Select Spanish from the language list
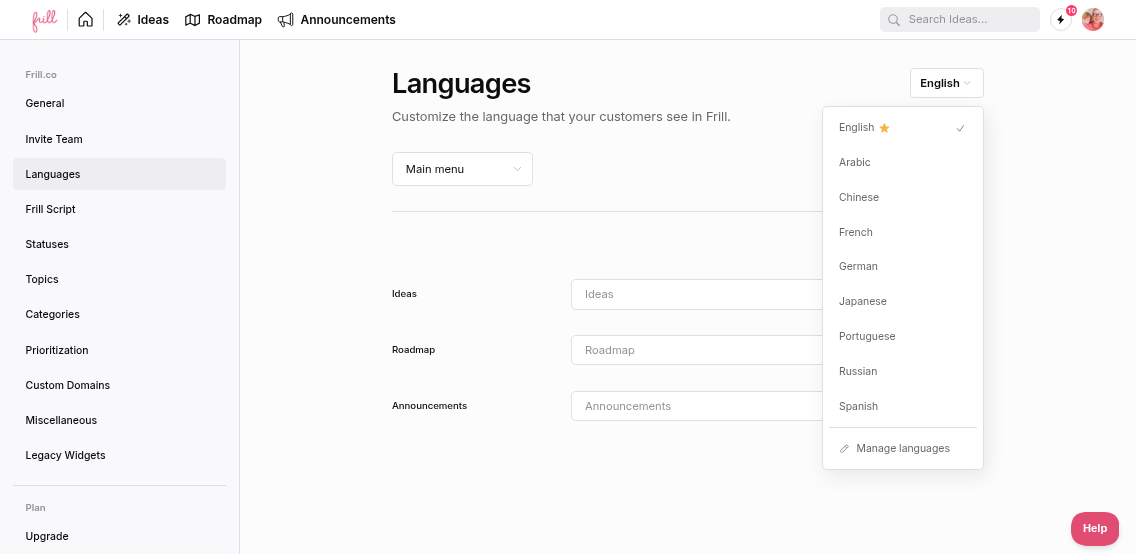Image resolution: width=1136 pixels, height=554 pixels. pos(903,406)
